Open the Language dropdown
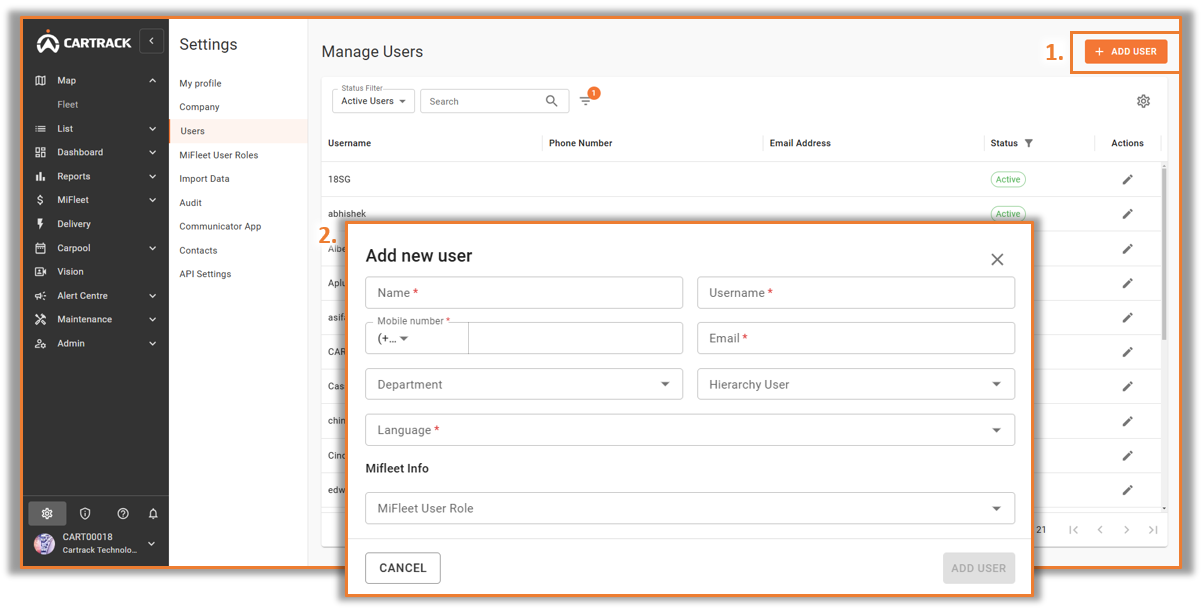The height and width of the screenshot is (615, 1202). tap(690, 430)
